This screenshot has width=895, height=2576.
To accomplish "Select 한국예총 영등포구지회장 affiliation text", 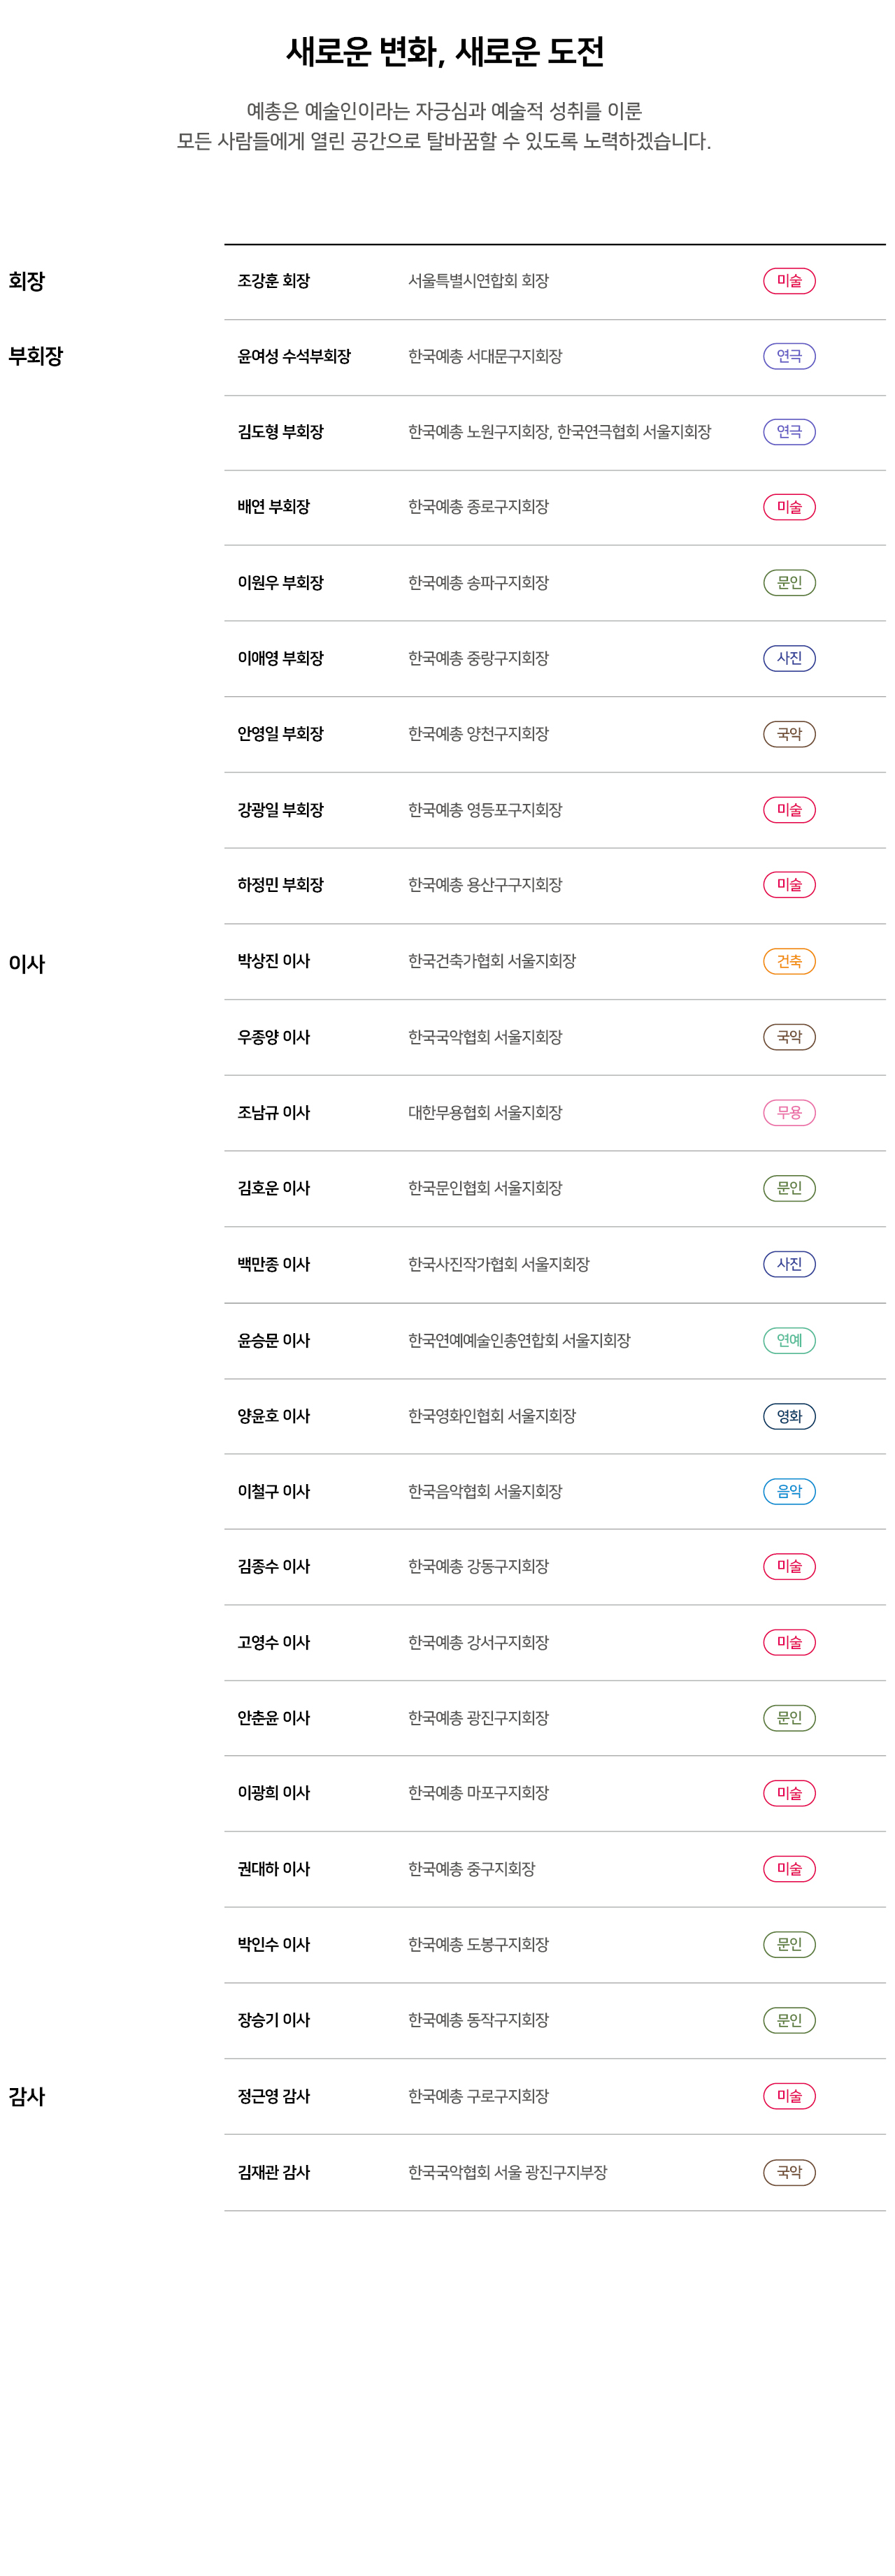I will tap(484, 810).
